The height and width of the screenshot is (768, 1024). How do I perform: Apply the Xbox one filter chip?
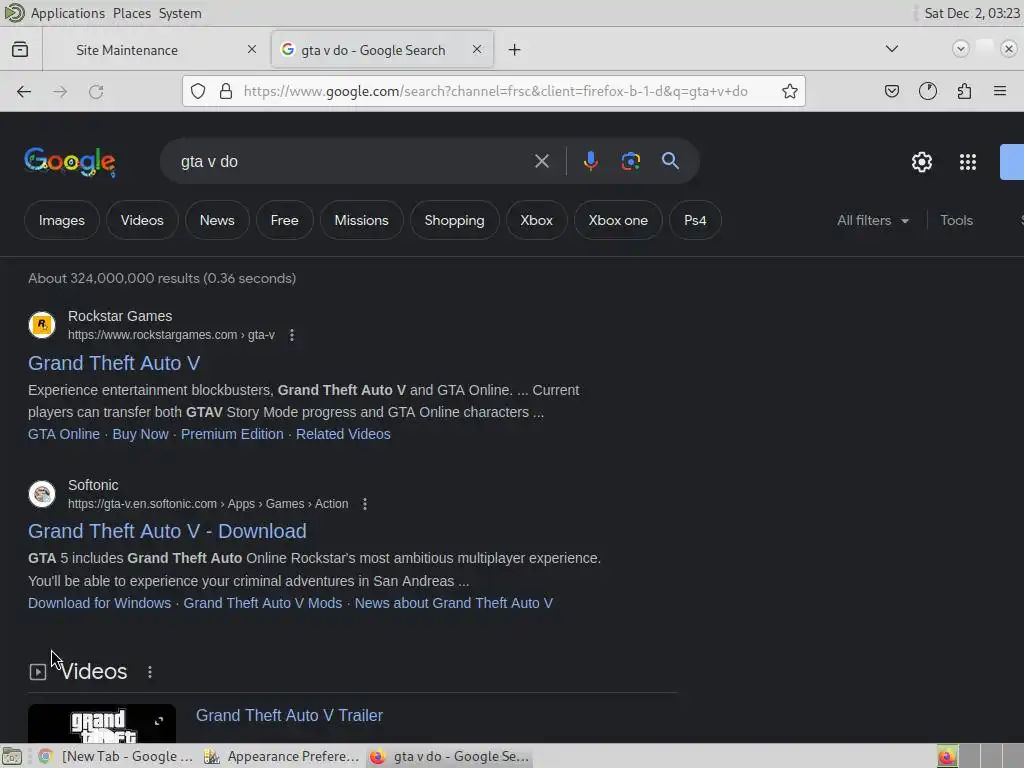[x=618, y=221]
